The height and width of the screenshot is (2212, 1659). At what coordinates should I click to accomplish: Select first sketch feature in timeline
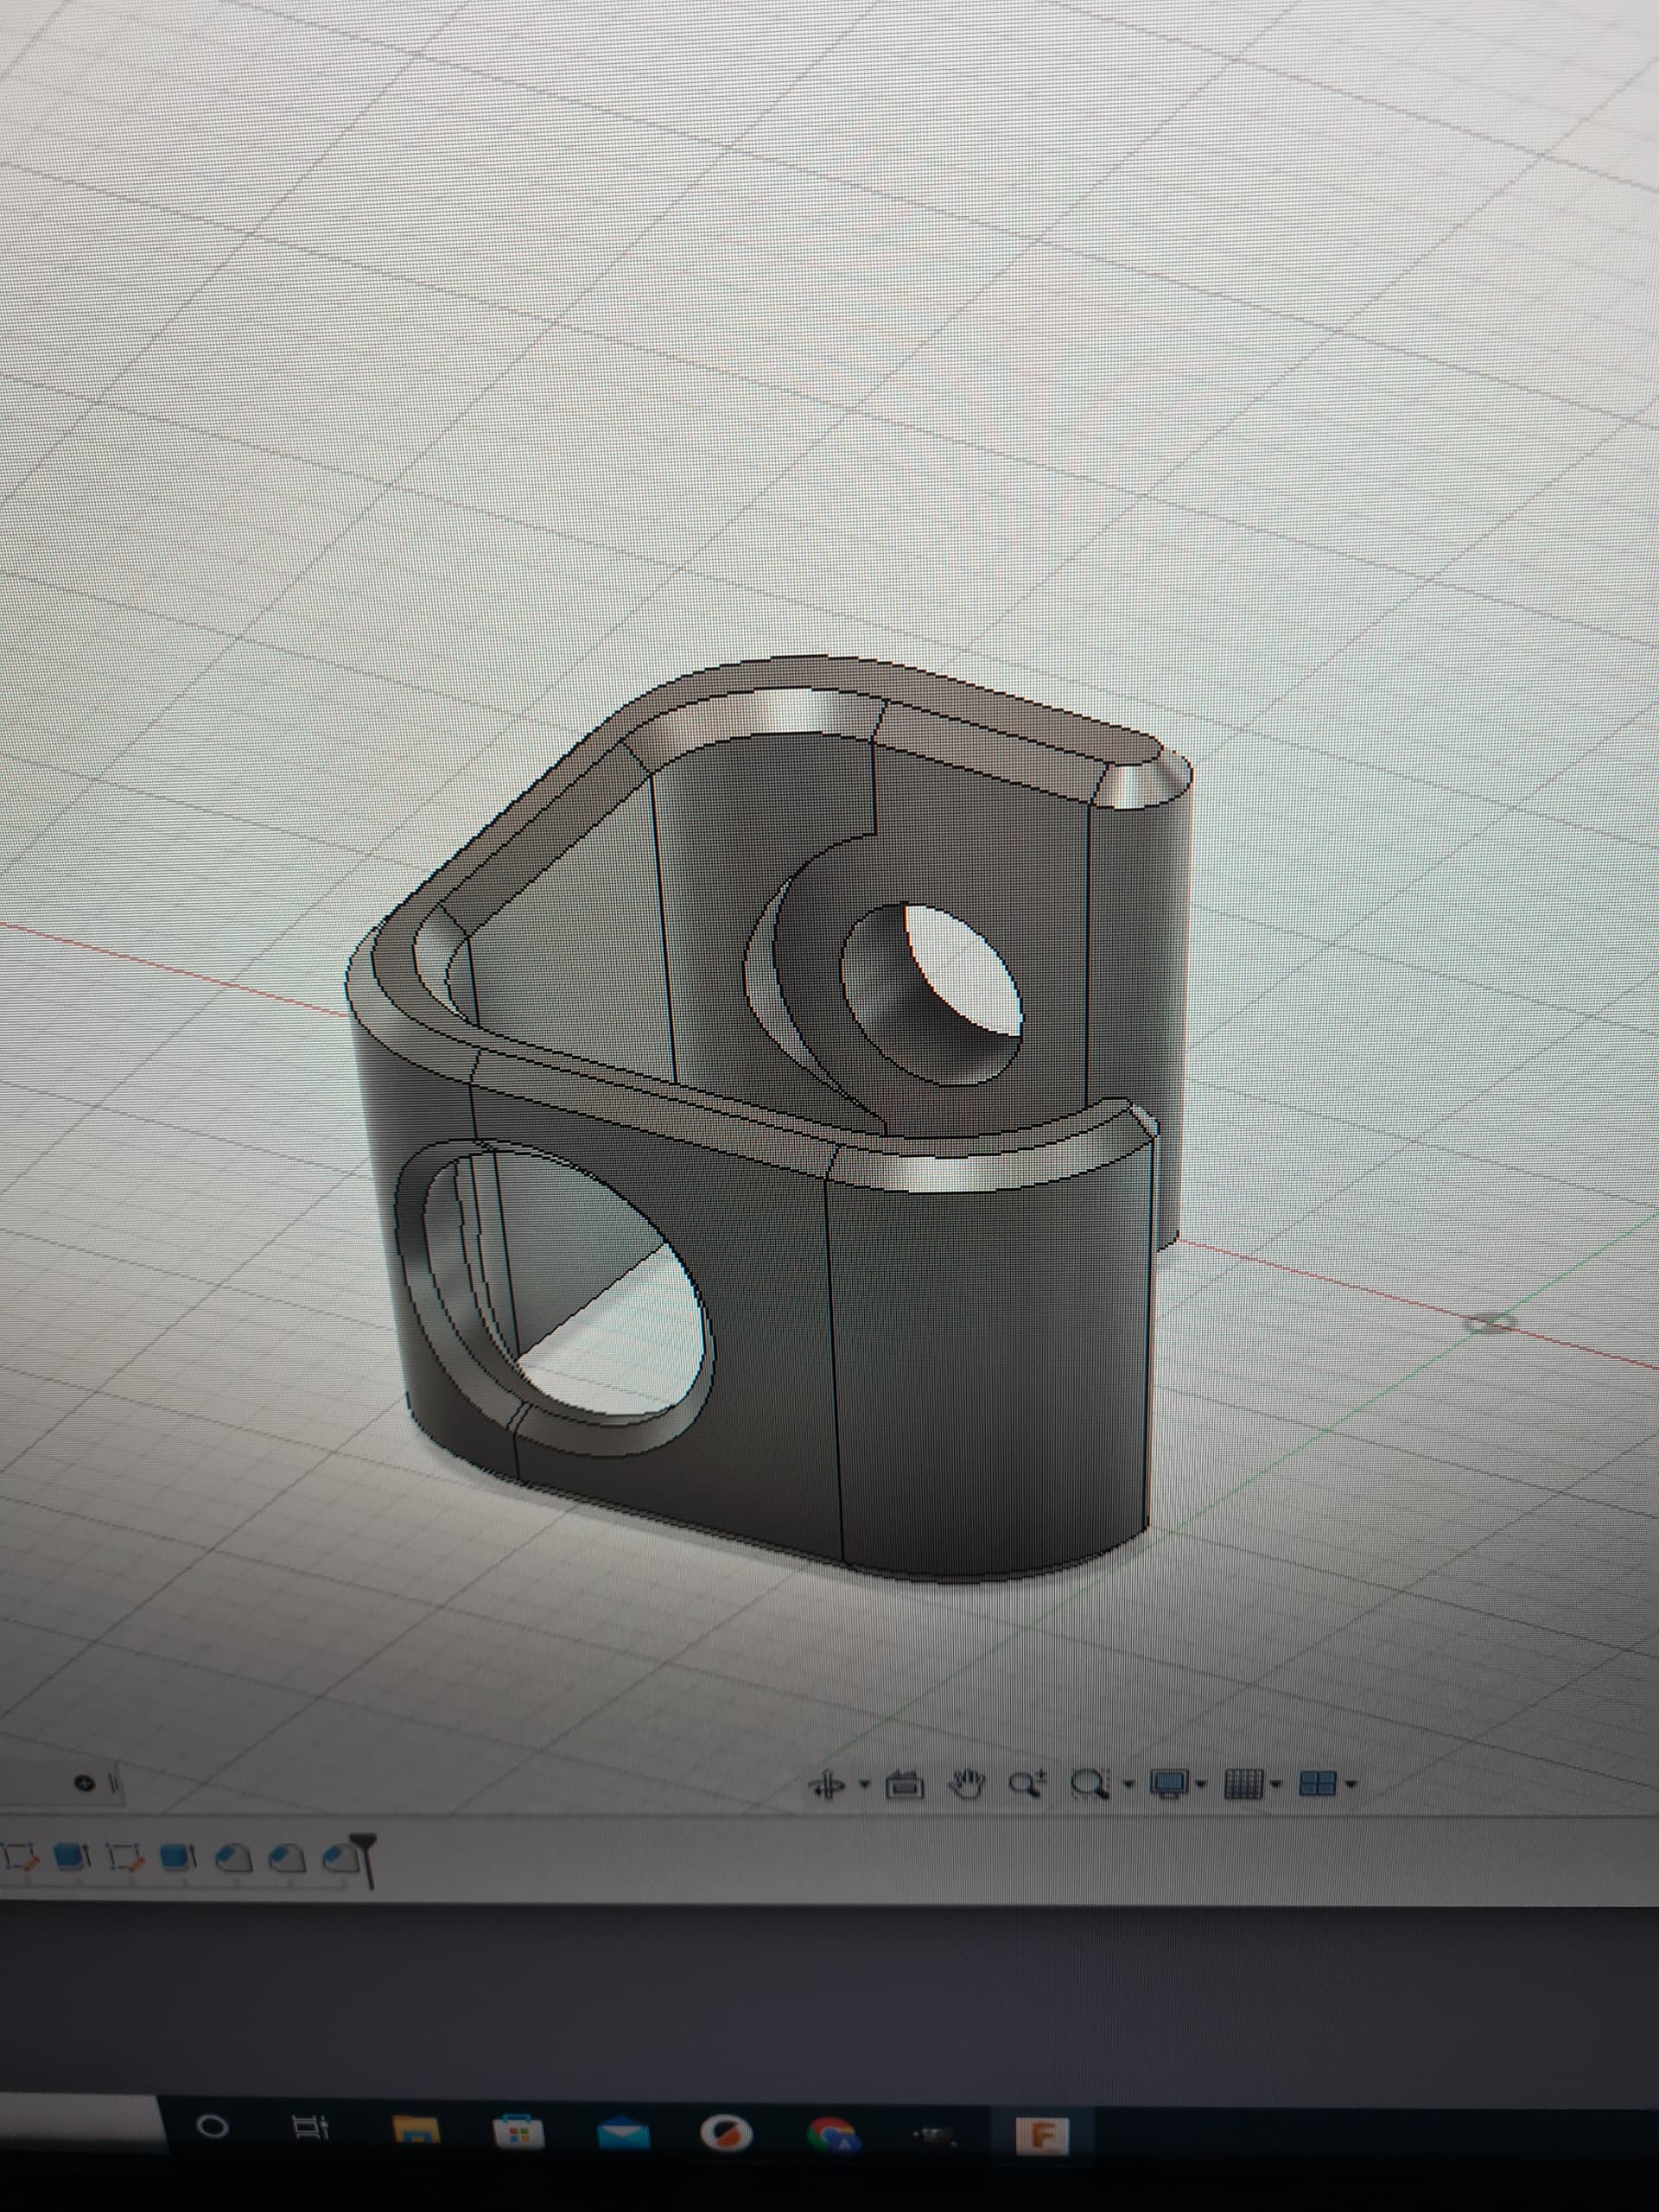pos(20,1857)
